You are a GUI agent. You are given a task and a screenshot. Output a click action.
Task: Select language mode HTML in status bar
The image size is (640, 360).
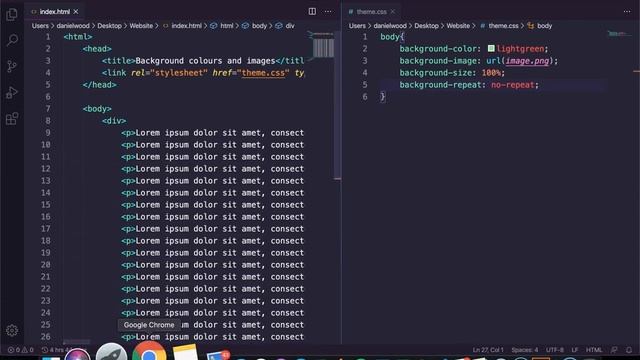click(594, 350)
